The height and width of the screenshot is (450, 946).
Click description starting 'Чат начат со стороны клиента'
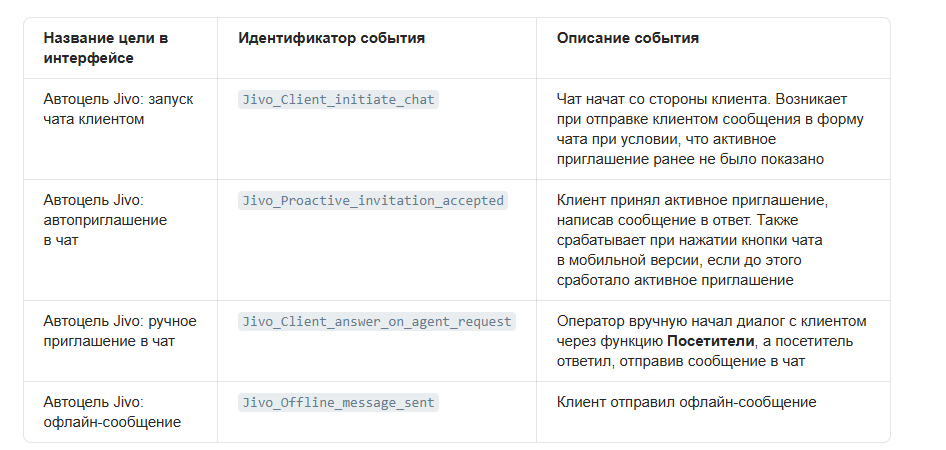pos(710,129)
